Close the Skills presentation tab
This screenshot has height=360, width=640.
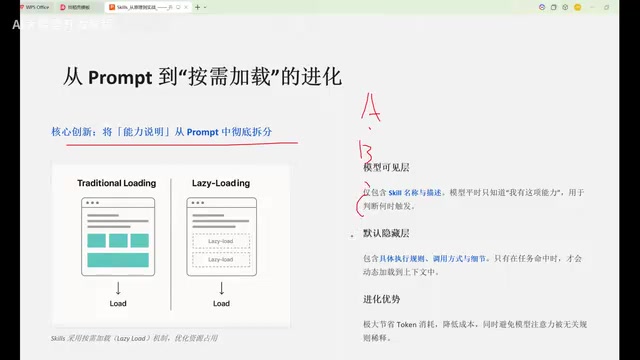[x=186, y=7]
